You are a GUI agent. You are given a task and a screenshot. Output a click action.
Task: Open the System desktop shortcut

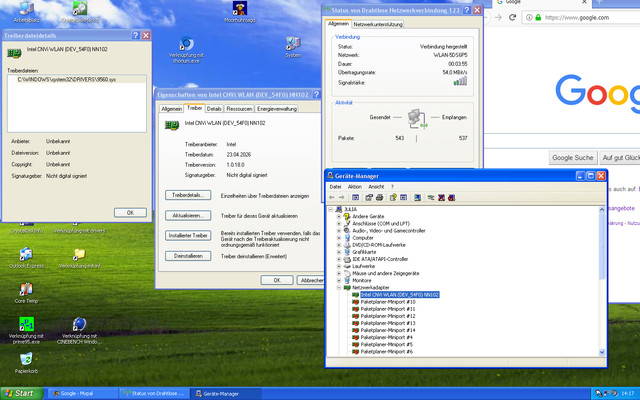pos(293,47)
